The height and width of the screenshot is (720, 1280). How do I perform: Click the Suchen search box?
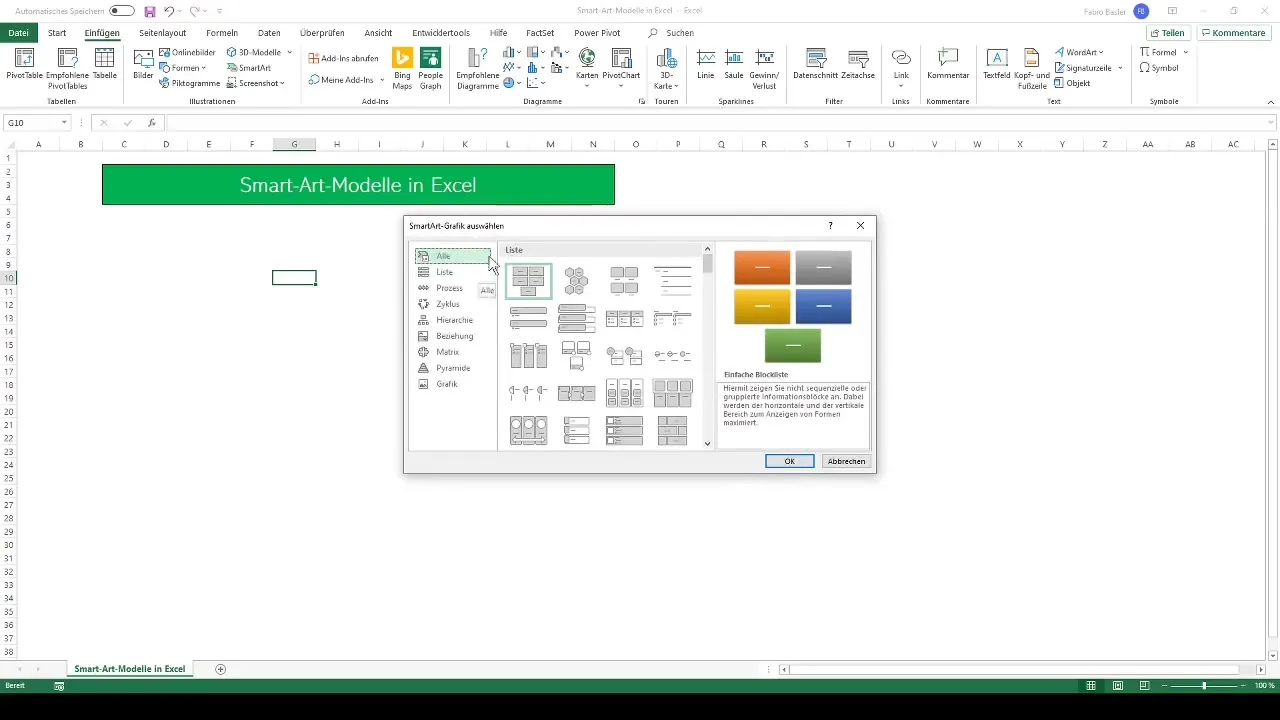coord(680,33)
